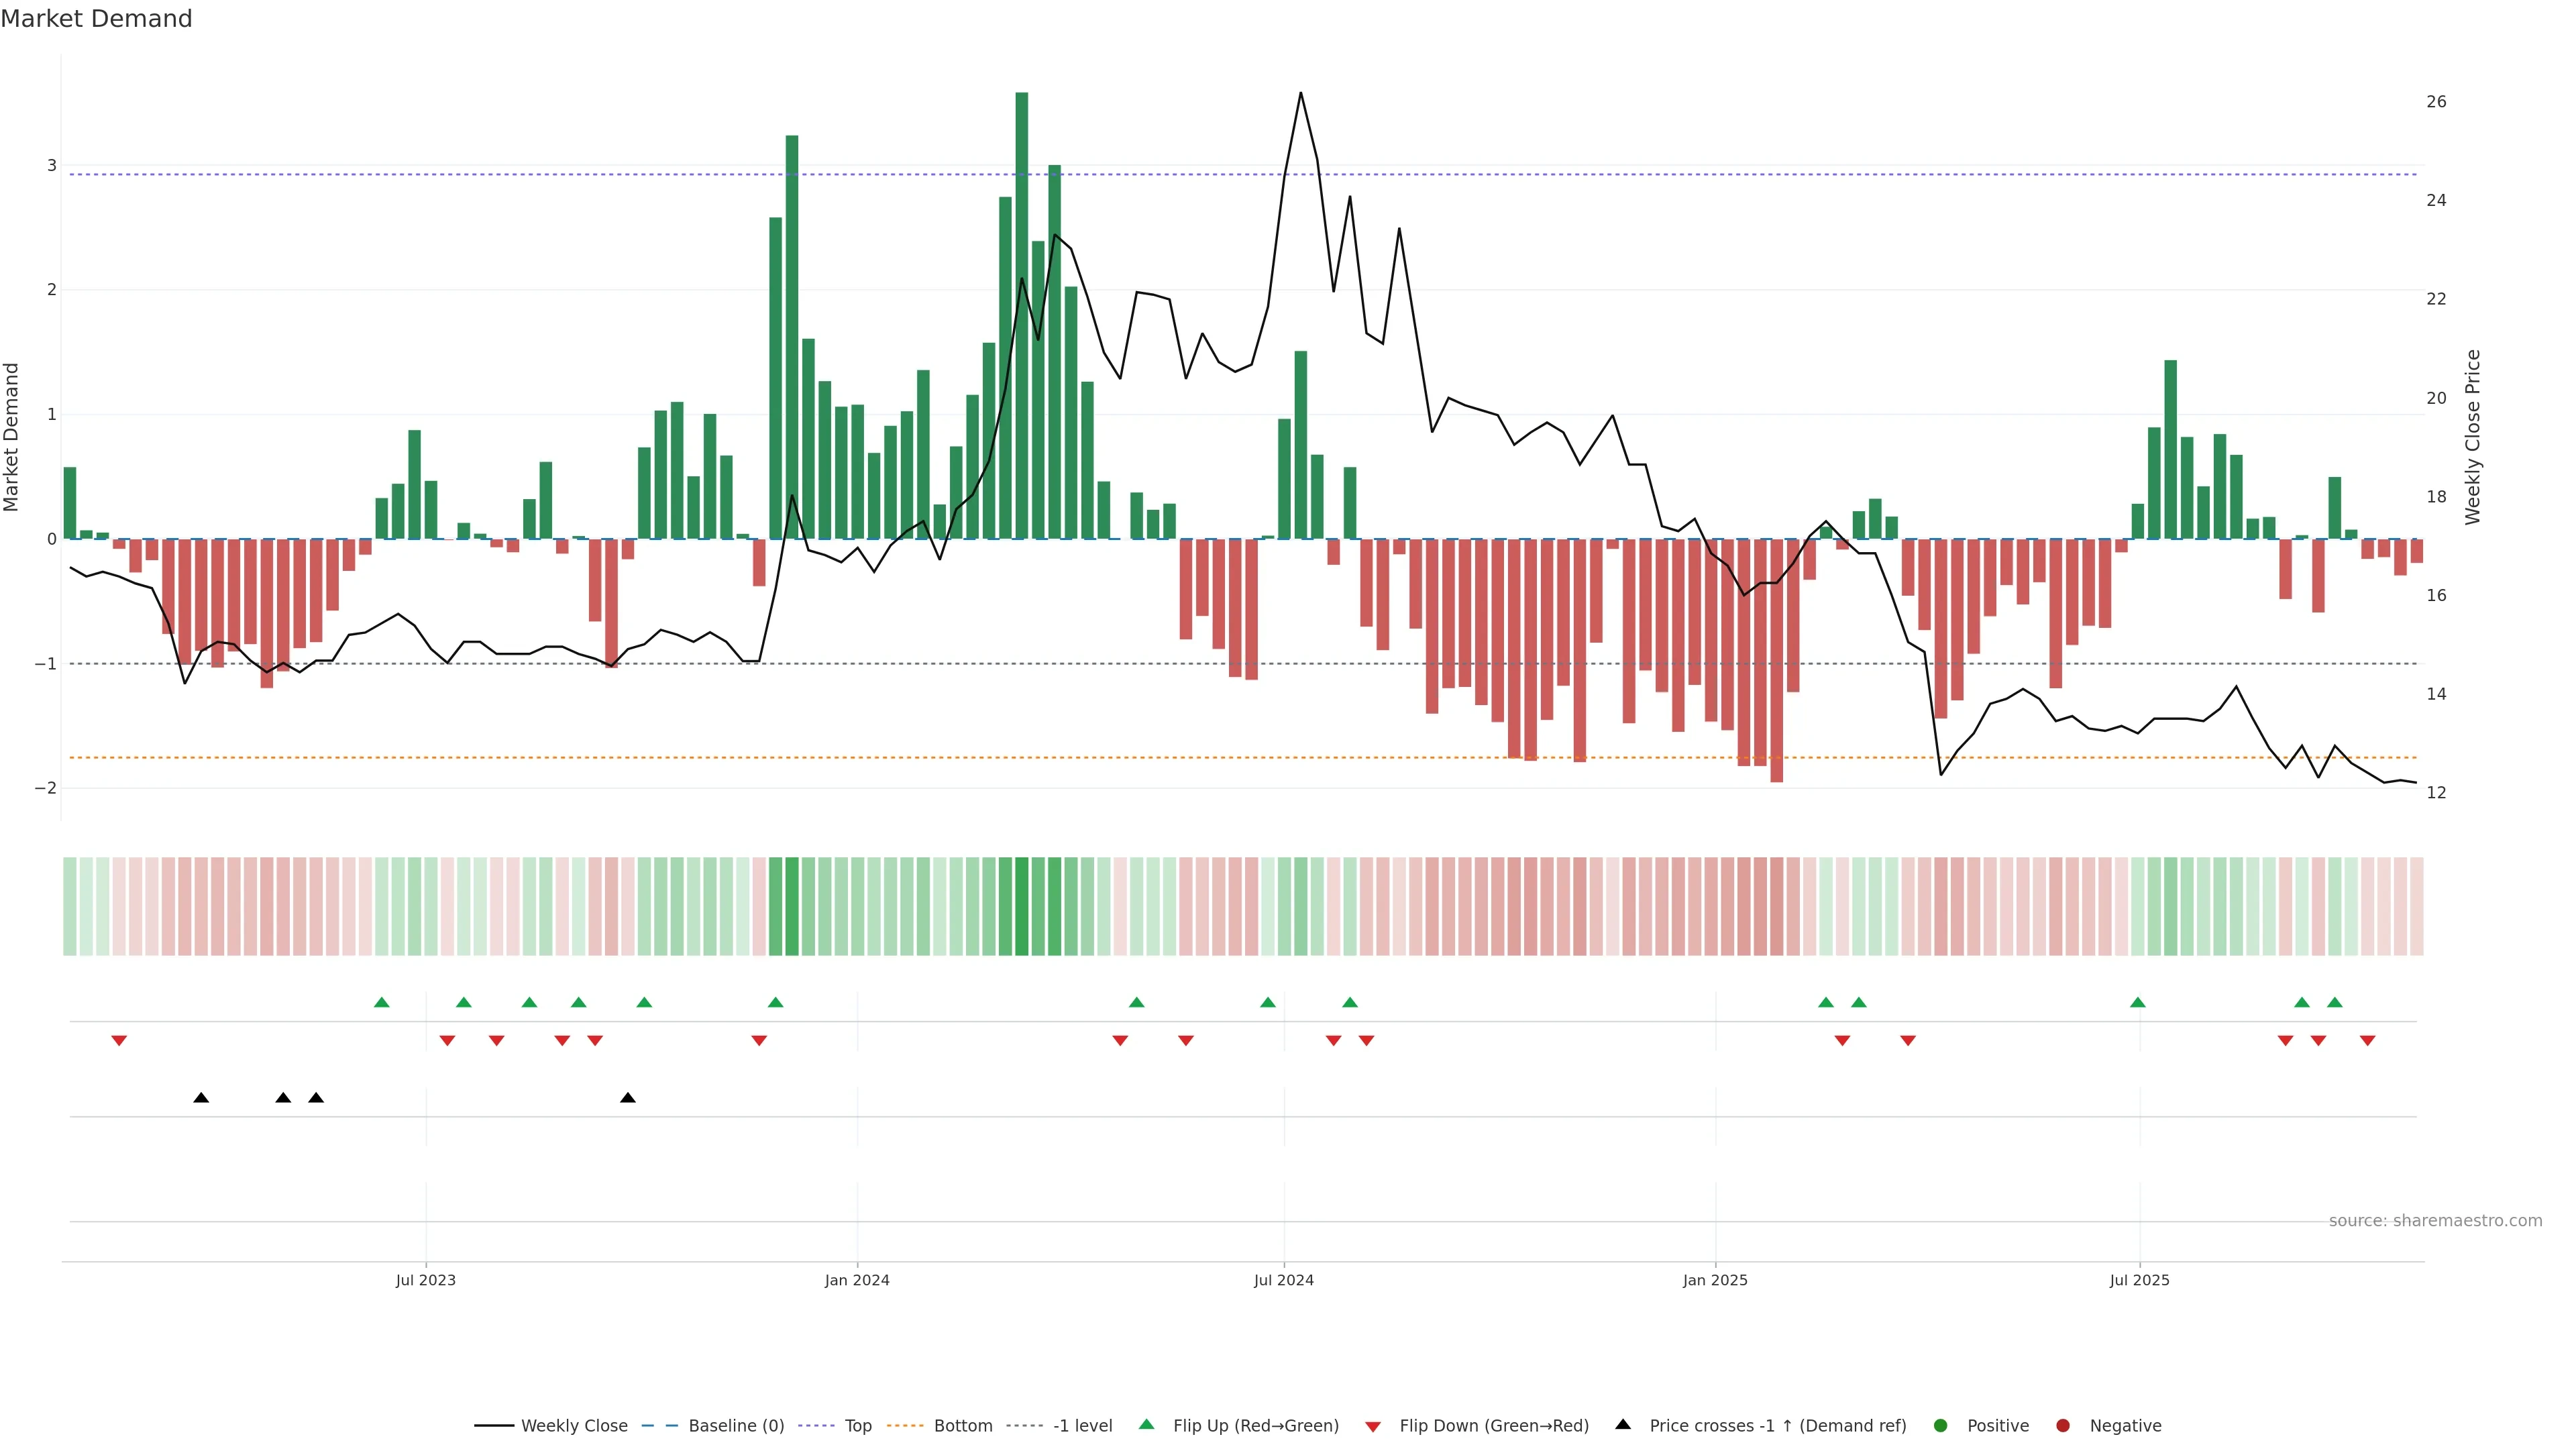Click the darkest green heatmap strip cell
Image resolution: width=2576 pixels, height=1449 pixels.
point(1021,906)
